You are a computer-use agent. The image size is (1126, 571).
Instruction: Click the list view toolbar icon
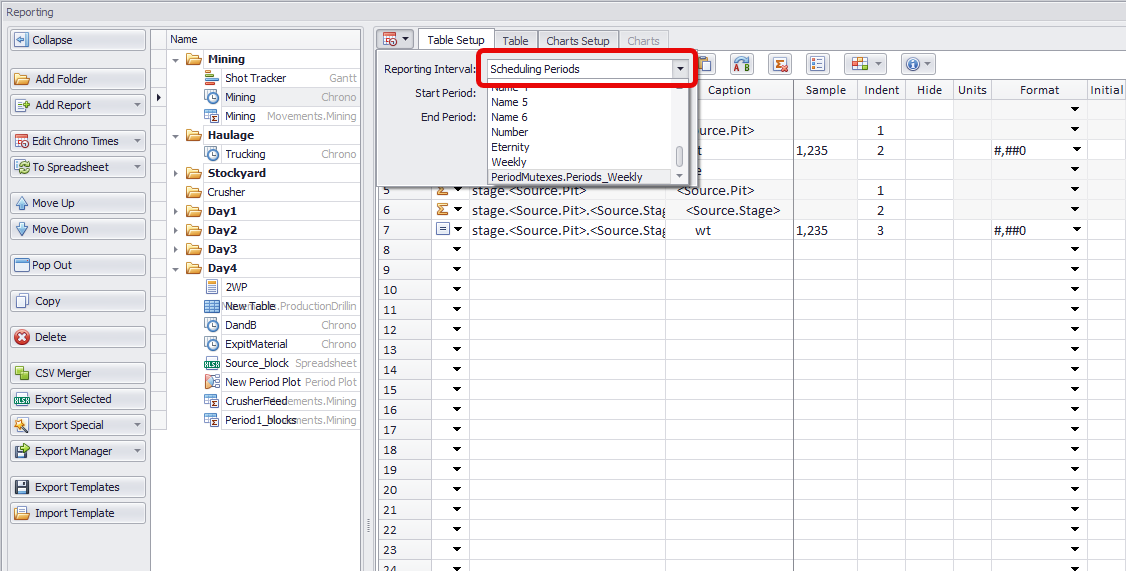pyautogui.click(x=817, y=65)
